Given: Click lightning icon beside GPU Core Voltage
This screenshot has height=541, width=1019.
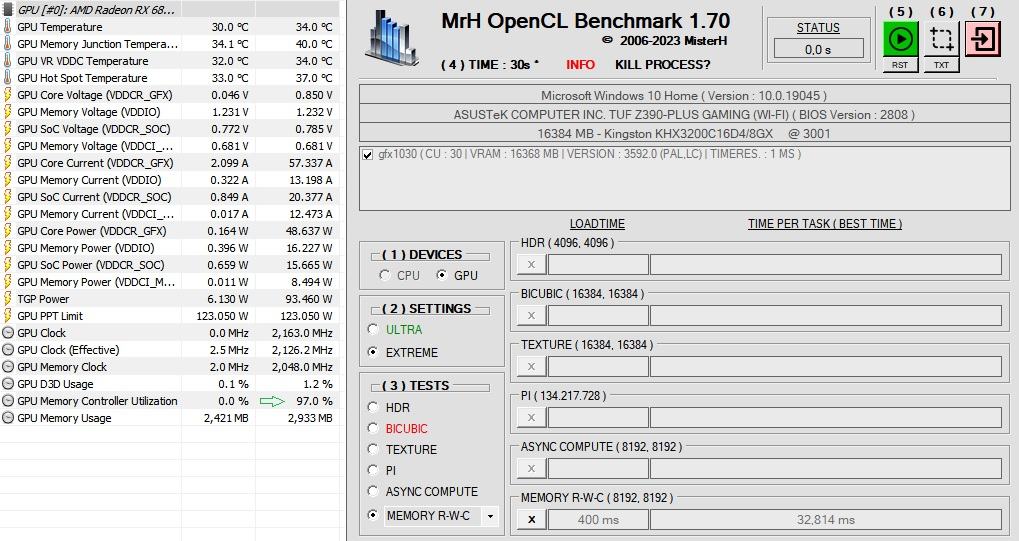Looking at the screenshot, I should (x=8, y=94).
